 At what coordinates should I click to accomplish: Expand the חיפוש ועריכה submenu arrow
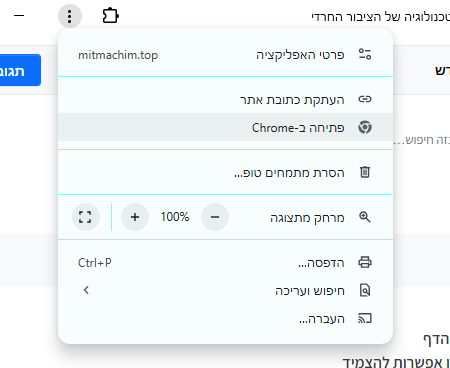[x=86, y=290]
